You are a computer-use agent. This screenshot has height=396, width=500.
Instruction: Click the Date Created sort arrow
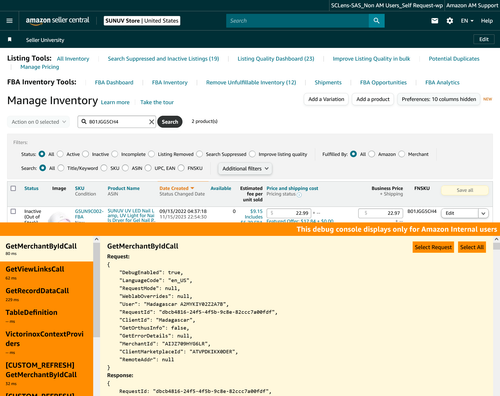point(192,188)
